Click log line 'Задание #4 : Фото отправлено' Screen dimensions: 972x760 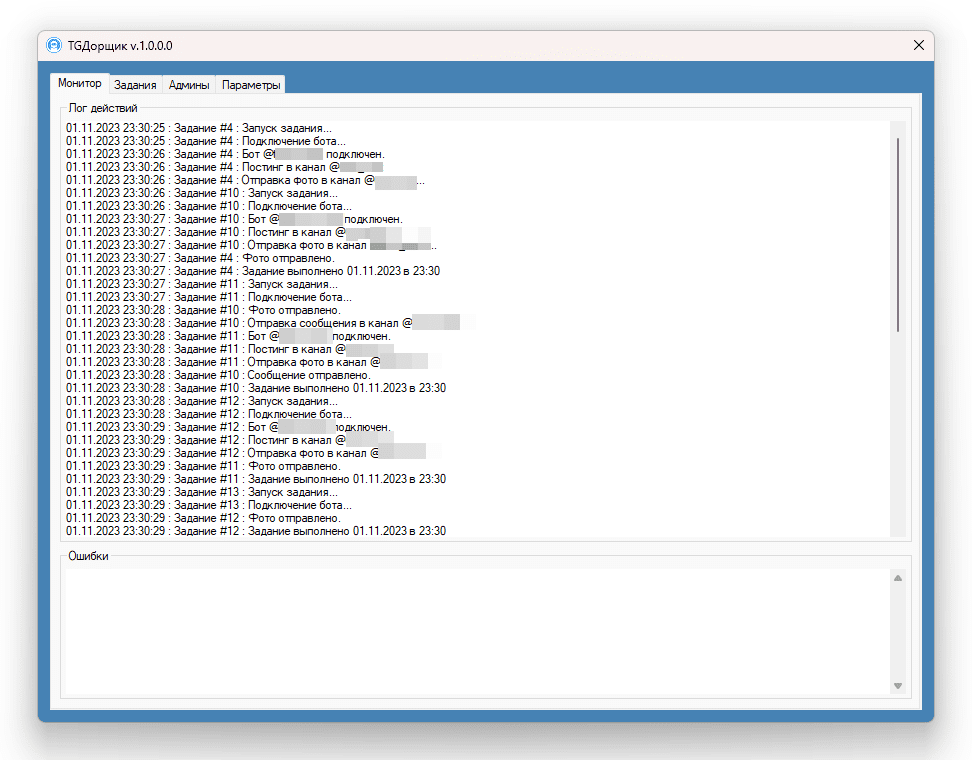click(x=200, y=258)
